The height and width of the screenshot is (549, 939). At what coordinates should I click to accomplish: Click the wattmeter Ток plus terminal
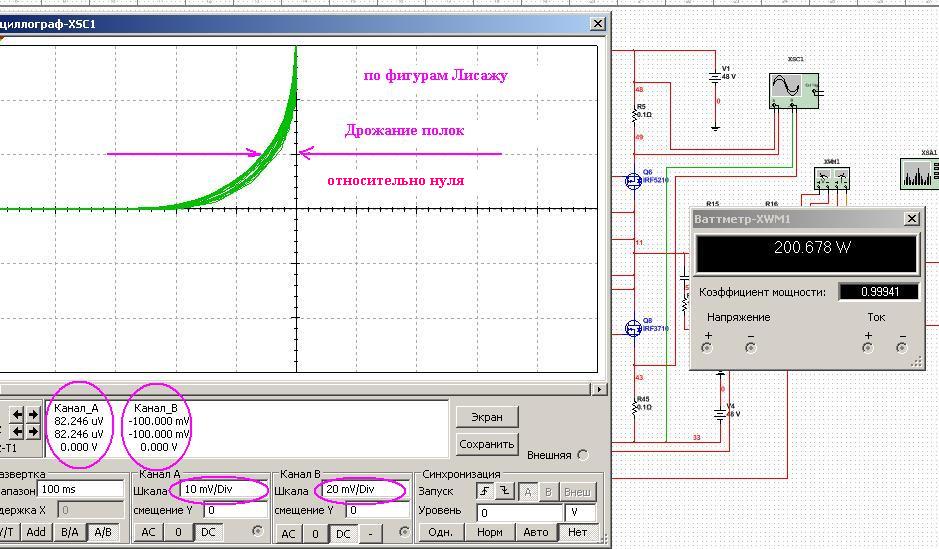tap(868, 348)
